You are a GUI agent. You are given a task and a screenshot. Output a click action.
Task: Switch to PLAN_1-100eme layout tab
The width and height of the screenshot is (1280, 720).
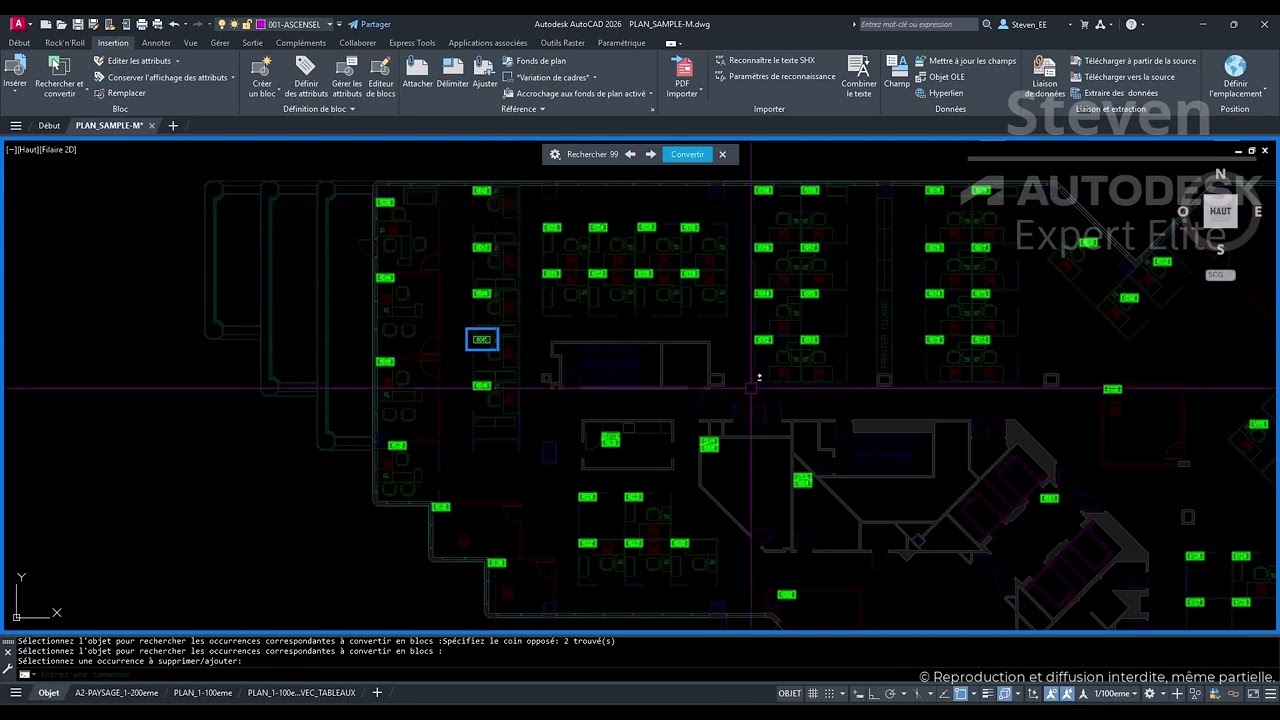pyautogui.click(x=203, y=693)
